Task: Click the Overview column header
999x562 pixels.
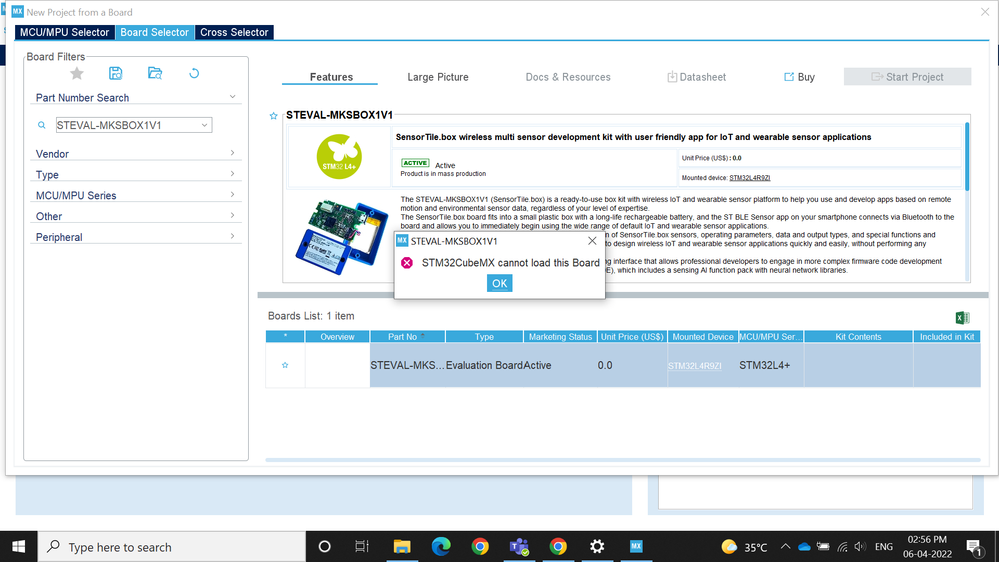Action: click(337, 336)
